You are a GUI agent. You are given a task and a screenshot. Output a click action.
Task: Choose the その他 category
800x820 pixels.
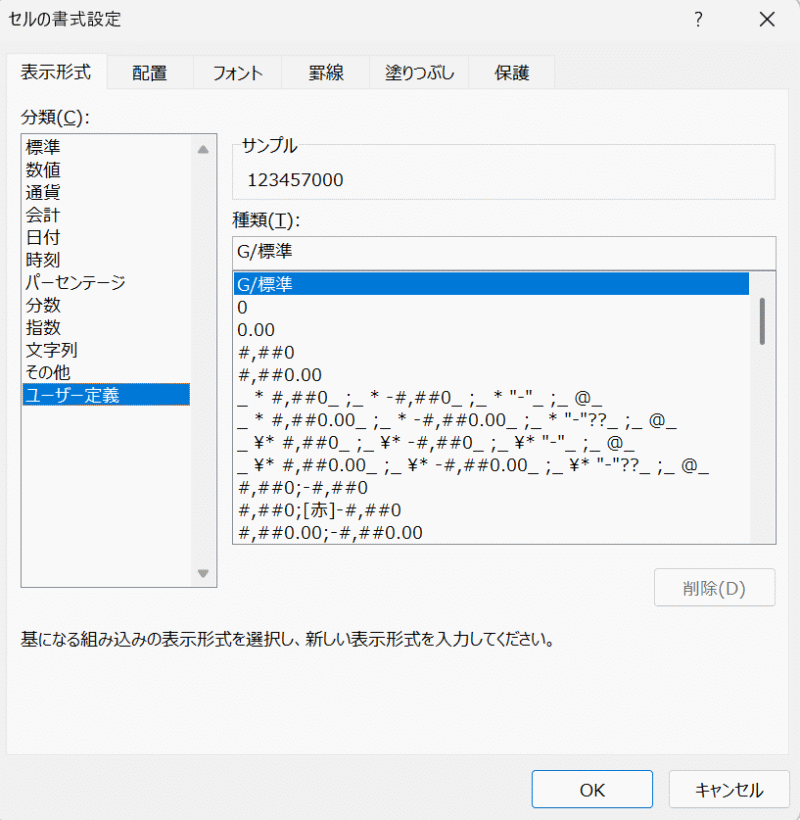[106, 372]
